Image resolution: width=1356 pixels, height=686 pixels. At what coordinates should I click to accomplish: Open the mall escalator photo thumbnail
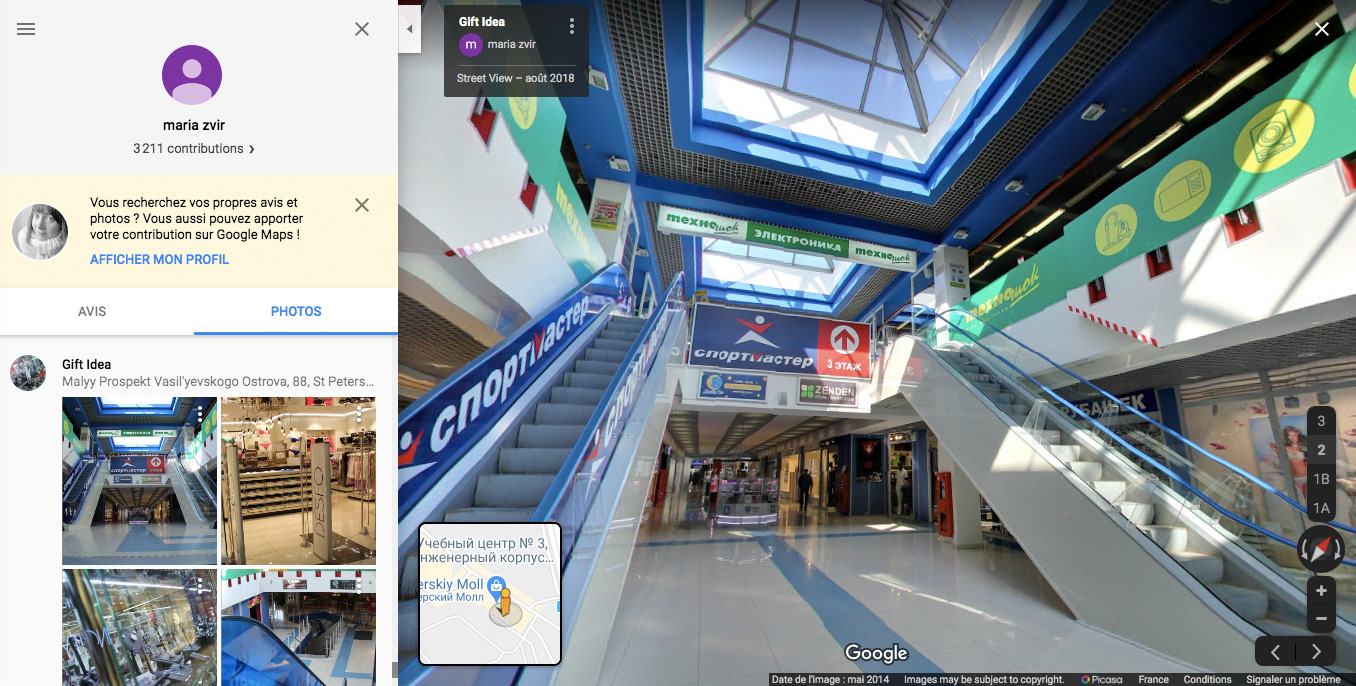pyautogui.click(x=139, y=481)
